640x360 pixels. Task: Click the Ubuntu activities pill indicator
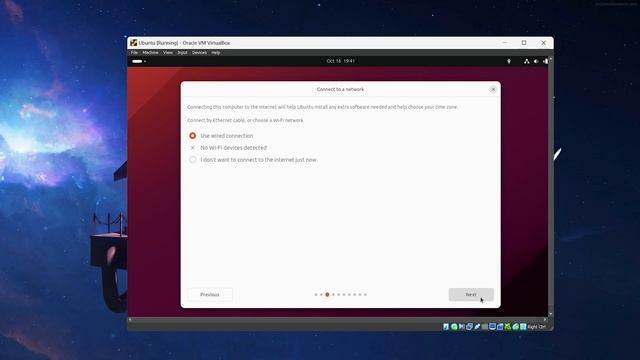click(x=137, y=61)
